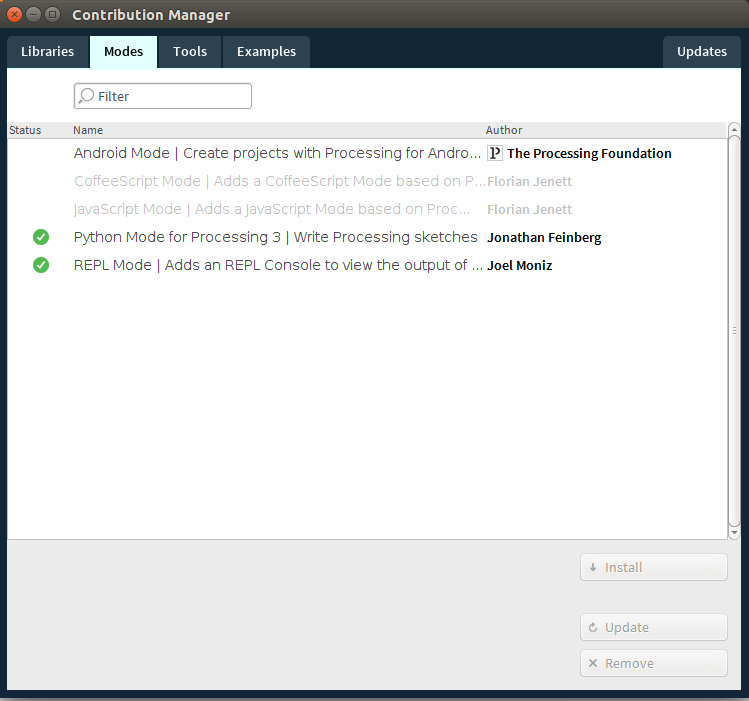
Task: Click Florian Jenett in the CoffeeScript row
Action: tap(529, 181)
